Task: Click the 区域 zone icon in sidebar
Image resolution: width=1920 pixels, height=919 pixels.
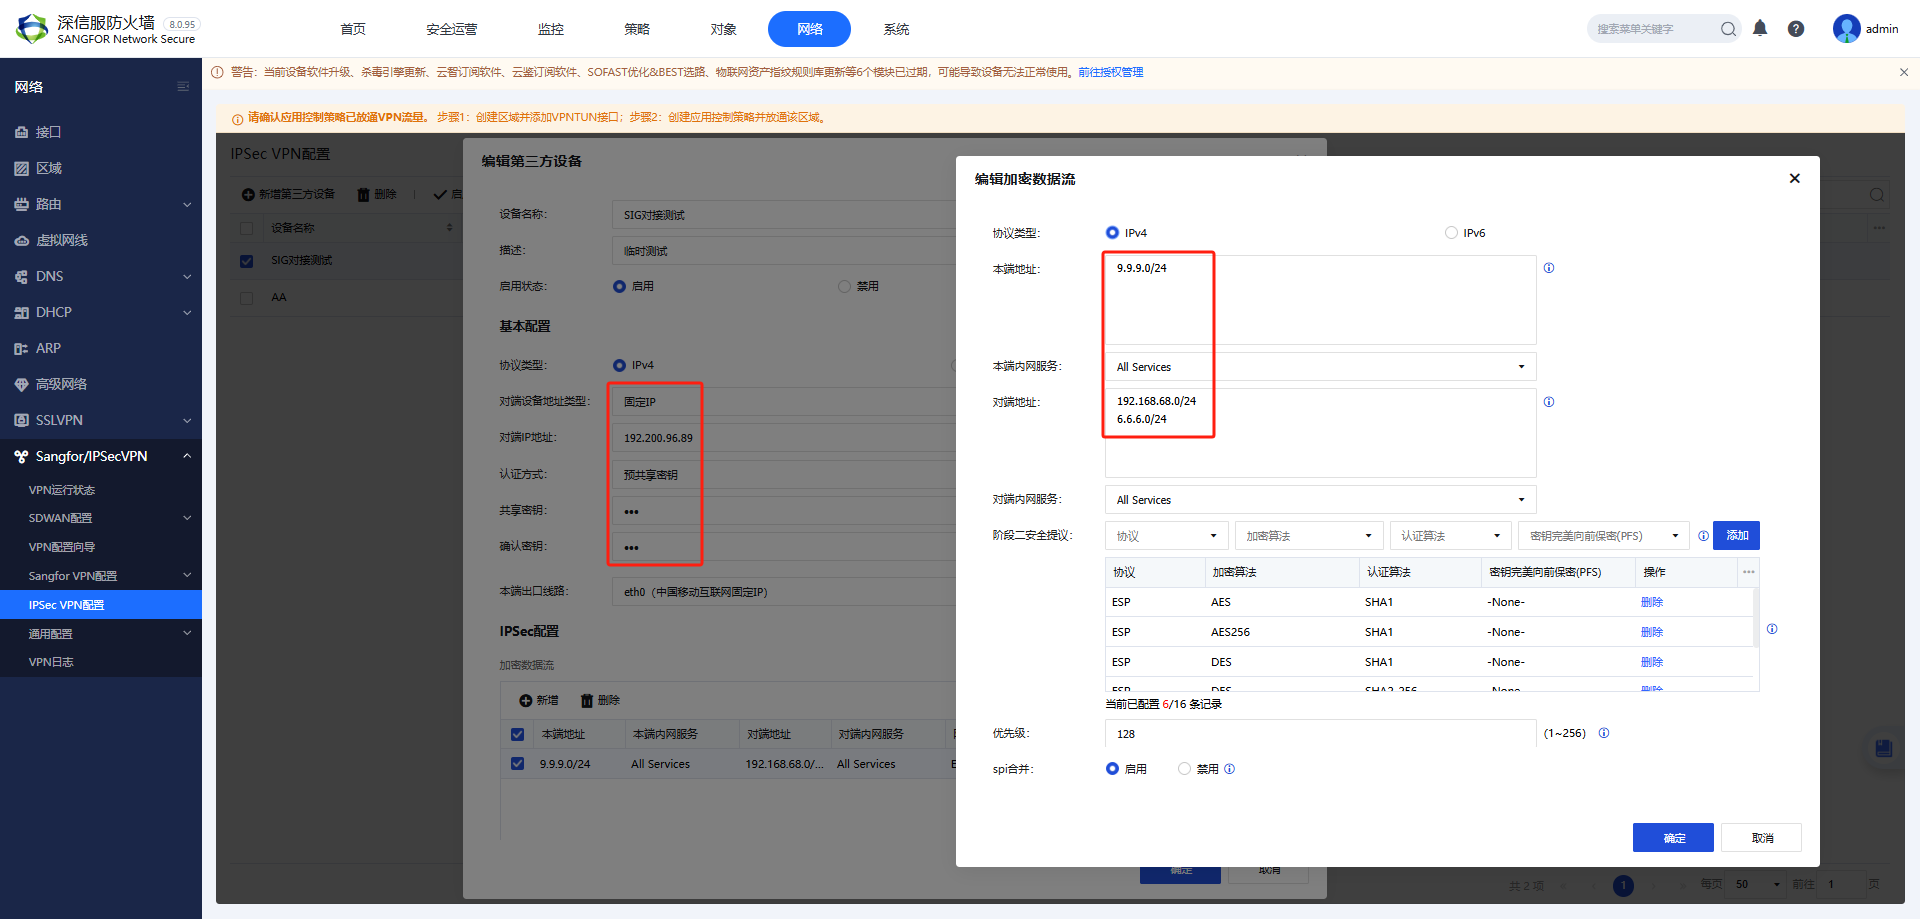Action: (x=21, y=168)
